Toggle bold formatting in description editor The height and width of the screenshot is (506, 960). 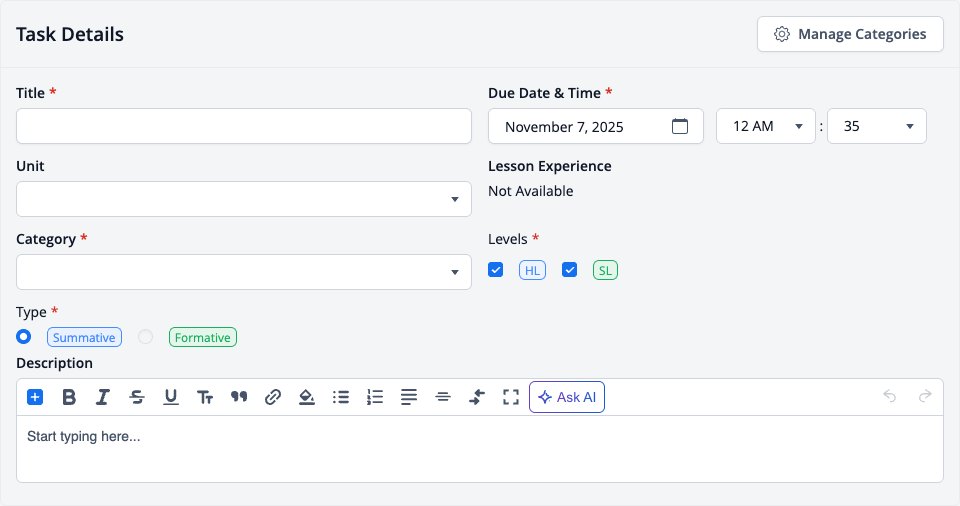tap(69, 397)
